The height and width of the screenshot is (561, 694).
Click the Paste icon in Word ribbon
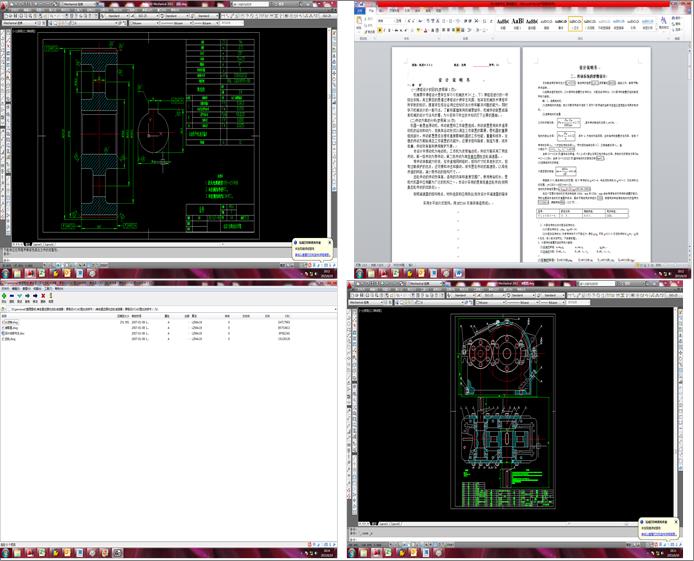point(359,20)
